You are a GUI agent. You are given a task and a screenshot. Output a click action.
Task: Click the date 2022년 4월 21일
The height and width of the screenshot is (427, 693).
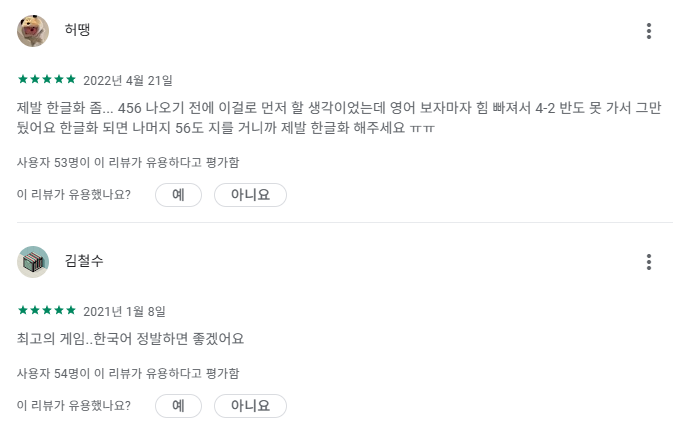pos(128,80)
